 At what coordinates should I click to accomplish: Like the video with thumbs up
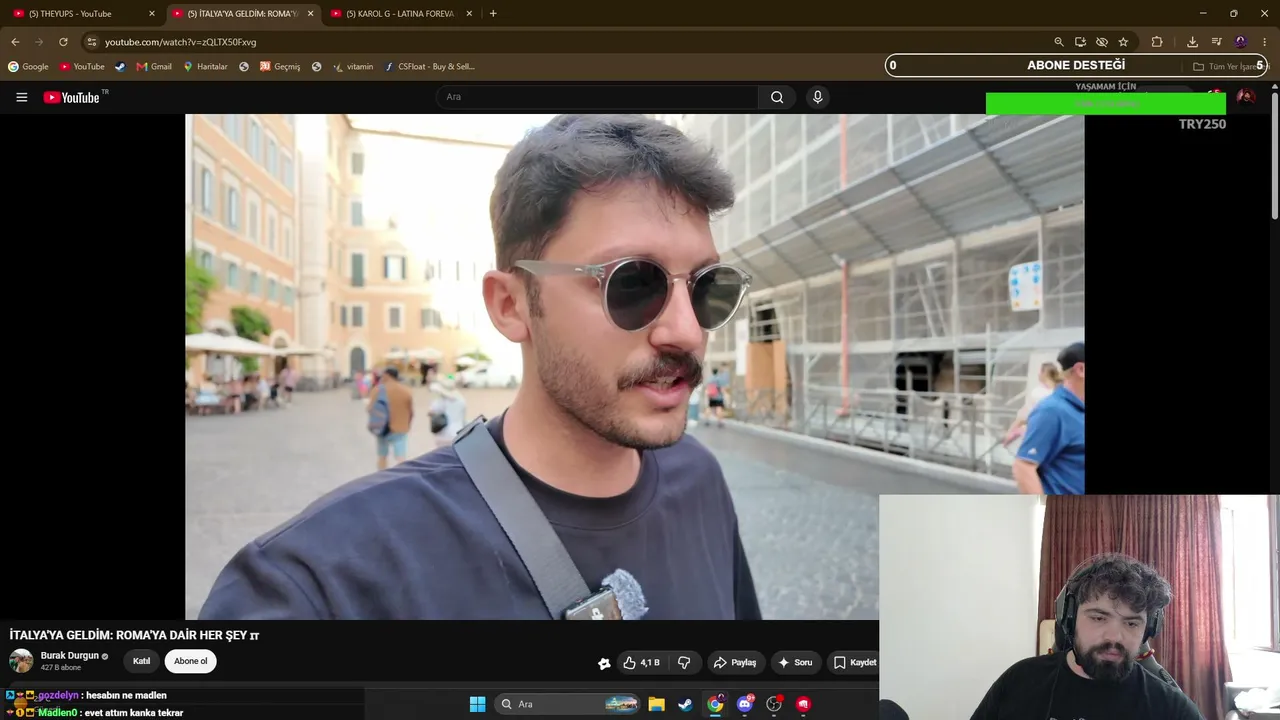(x=640, y=662)
